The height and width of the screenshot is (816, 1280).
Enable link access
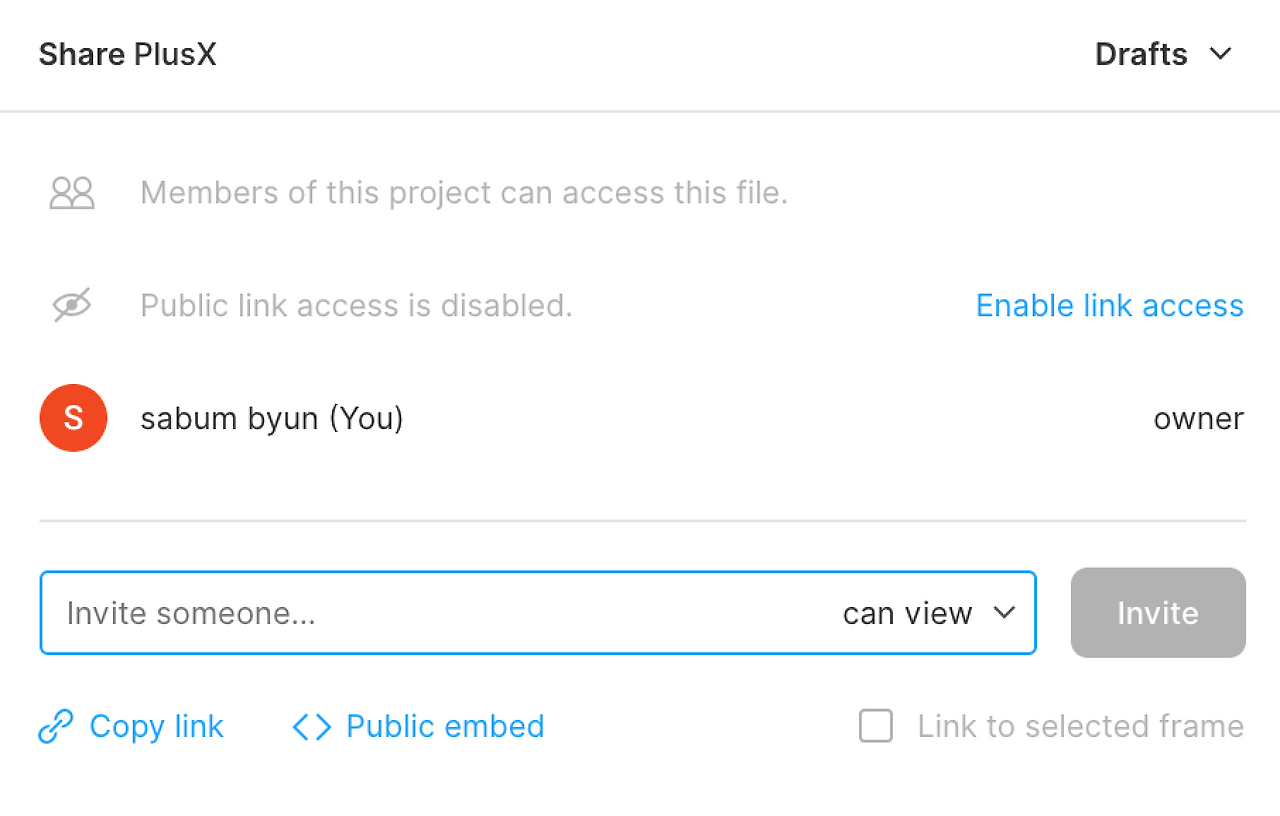click(x=1109, y=305)
